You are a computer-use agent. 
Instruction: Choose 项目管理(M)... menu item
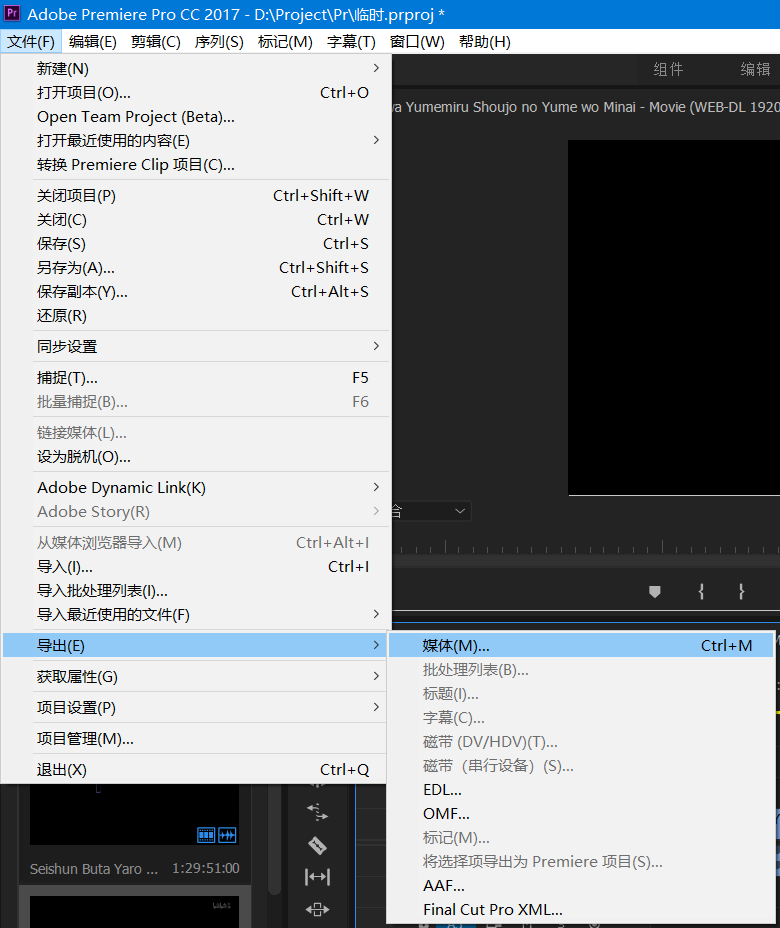195,739
